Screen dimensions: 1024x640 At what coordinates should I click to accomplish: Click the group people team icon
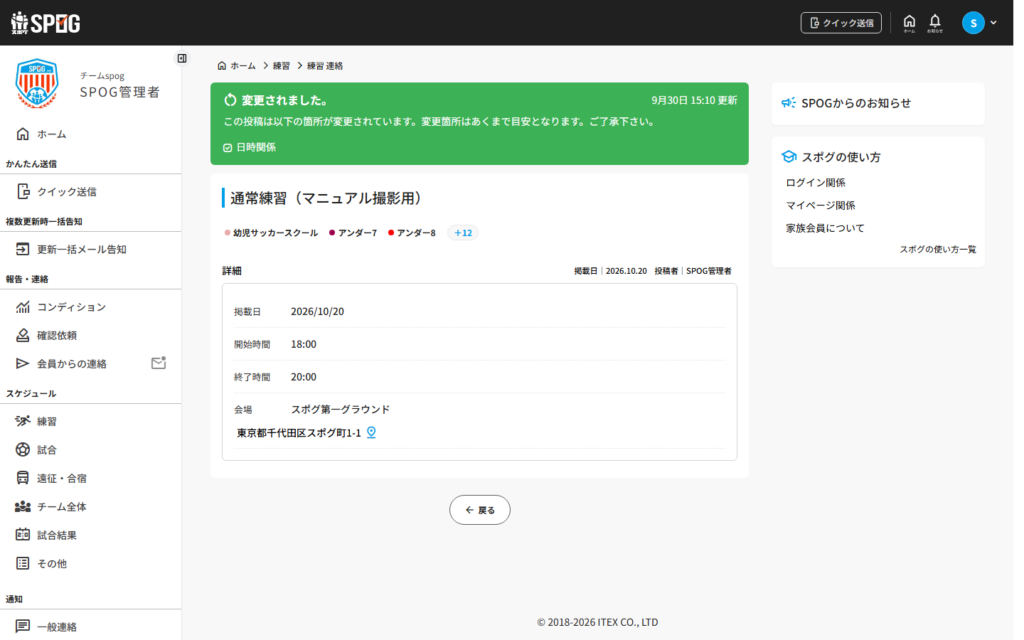click(x=23, y=506)
